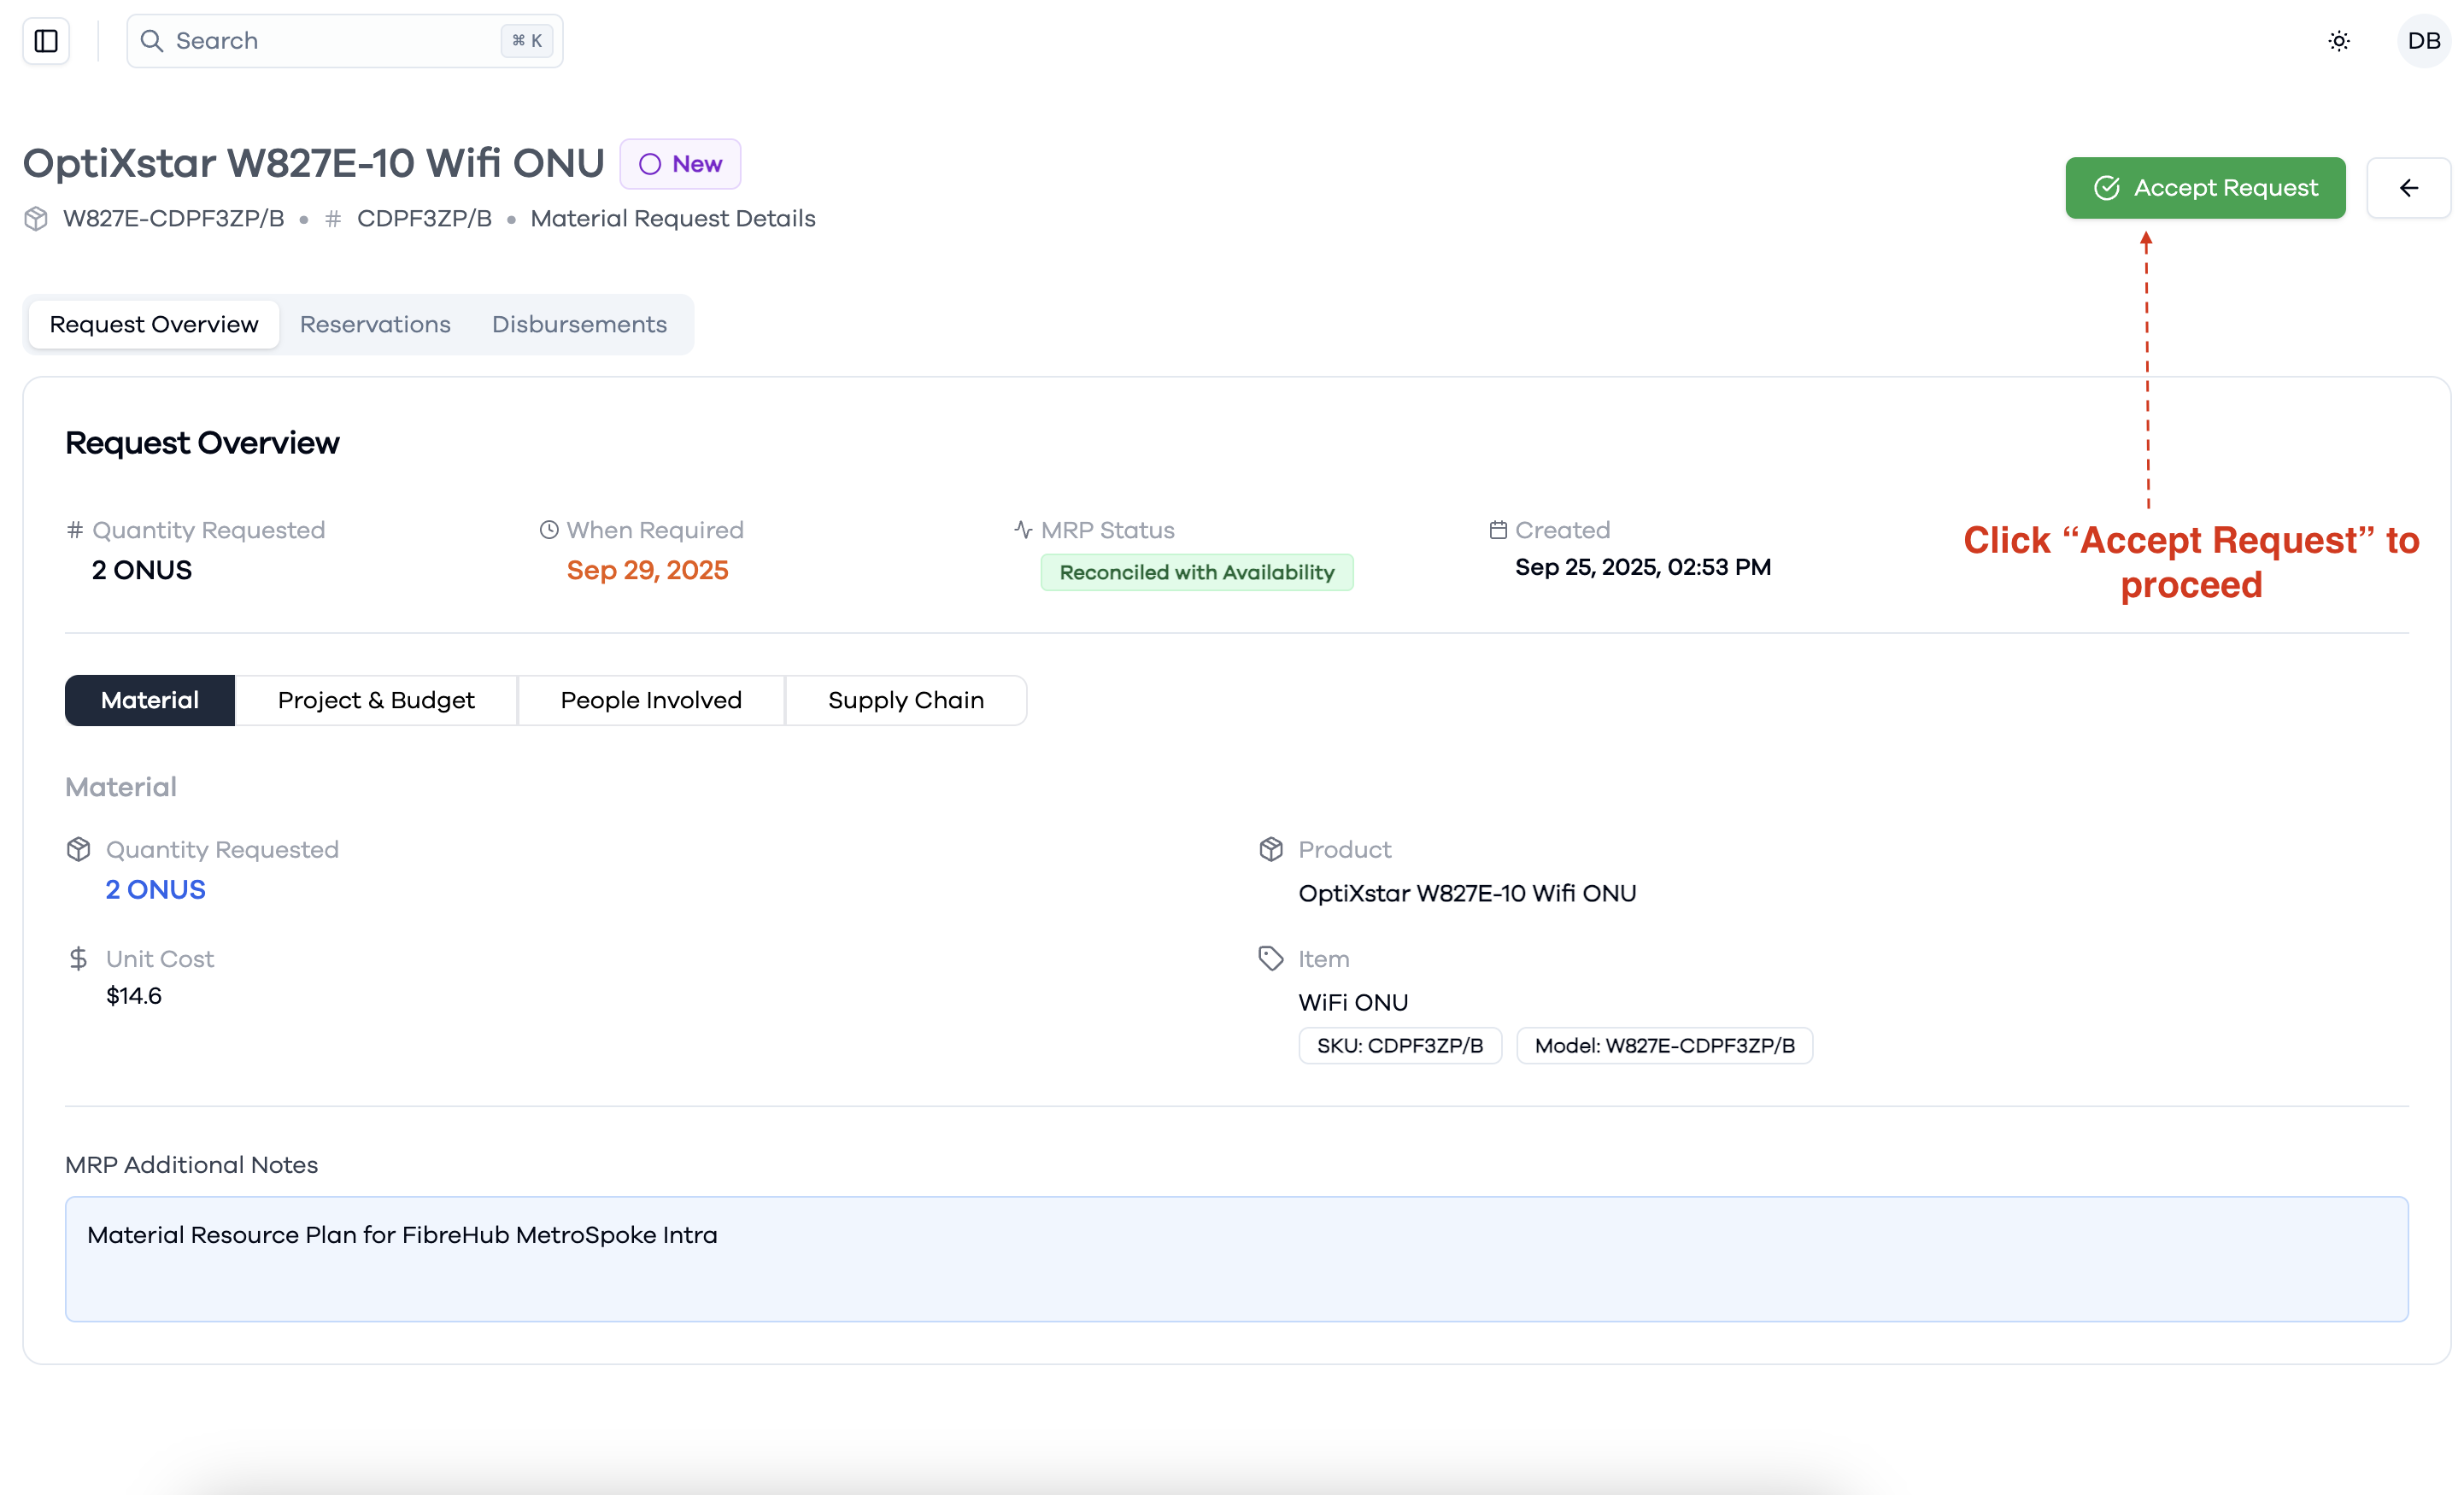This screenshot has height=1495, width=2464.
Task: Click the $14.6 unit cost value
Action: (134, 996)
